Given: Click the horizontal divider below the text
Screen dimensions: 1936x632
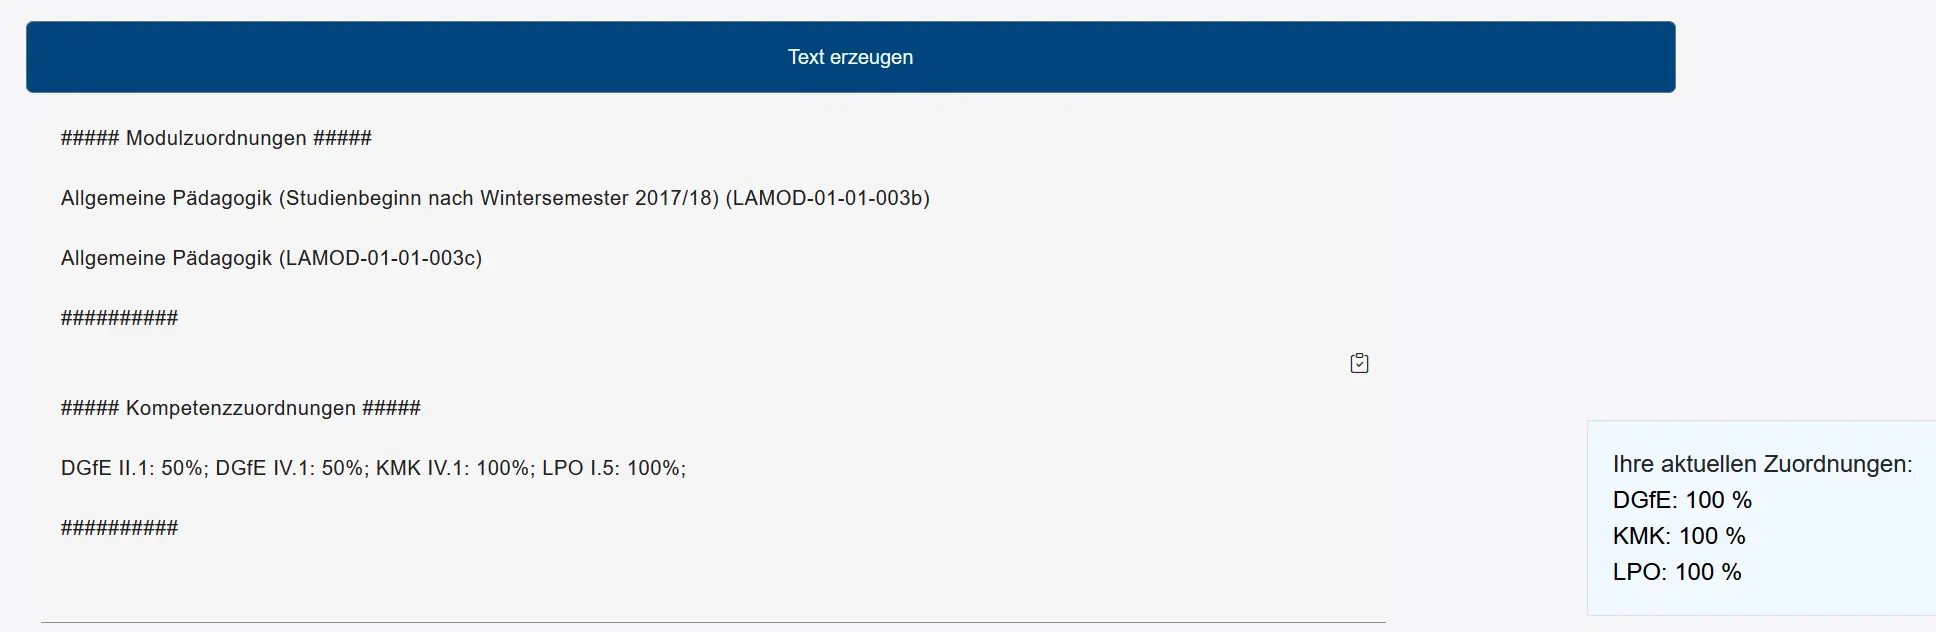Looking at the screenshot, I should (x=713, y=622).
